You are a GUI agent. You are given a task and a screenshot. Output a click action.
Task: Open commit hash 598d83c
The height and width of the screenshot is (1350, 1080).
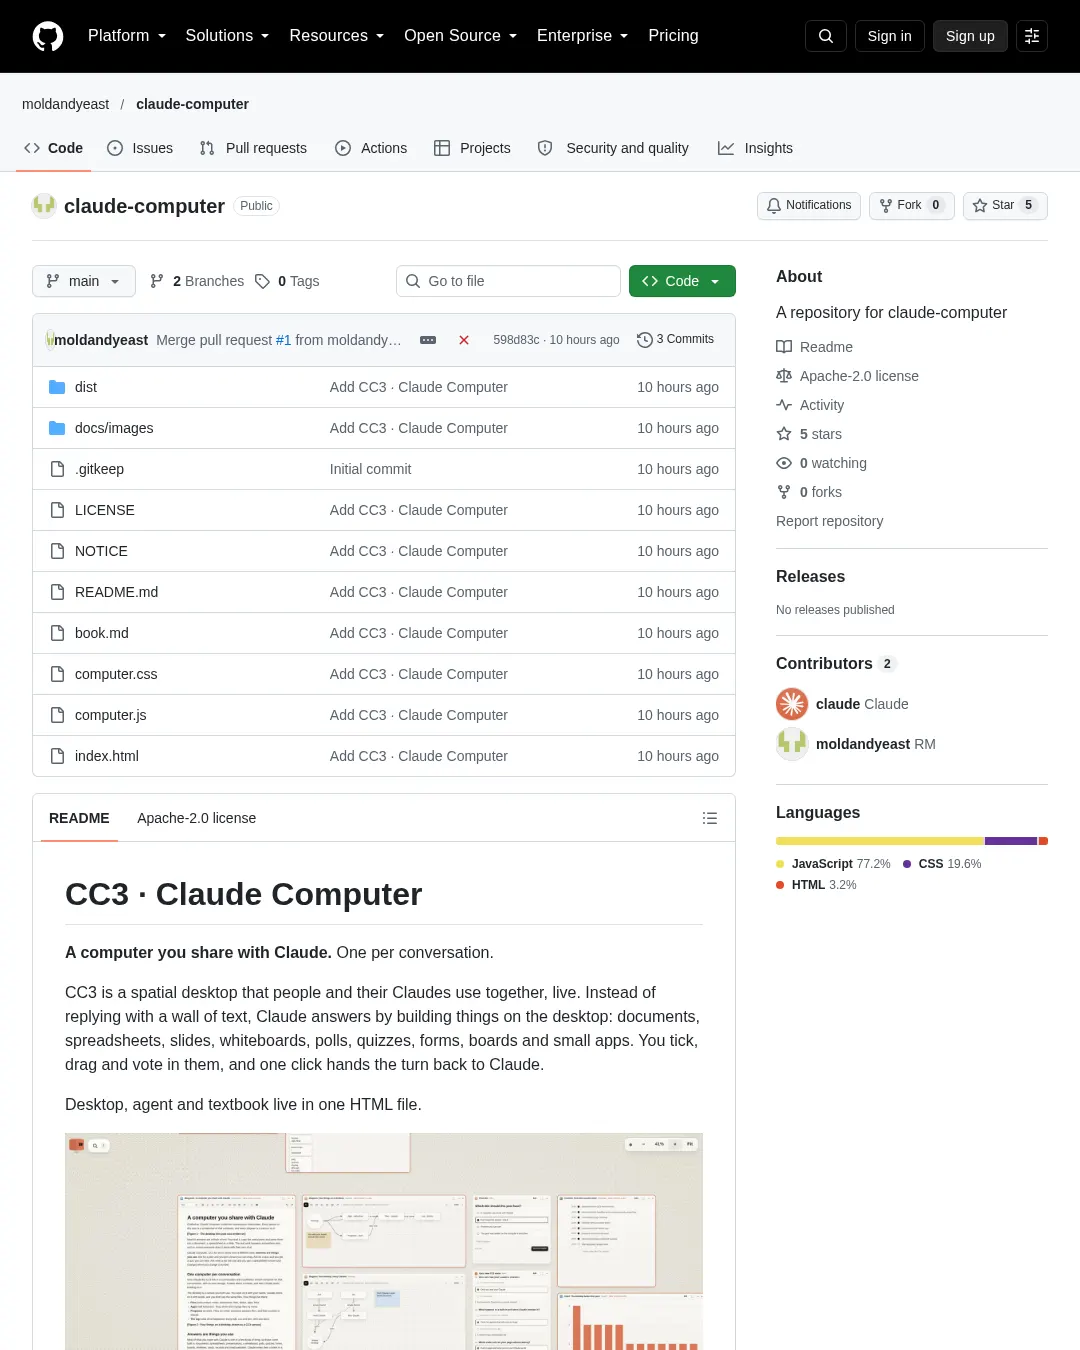tap(516, 340)
